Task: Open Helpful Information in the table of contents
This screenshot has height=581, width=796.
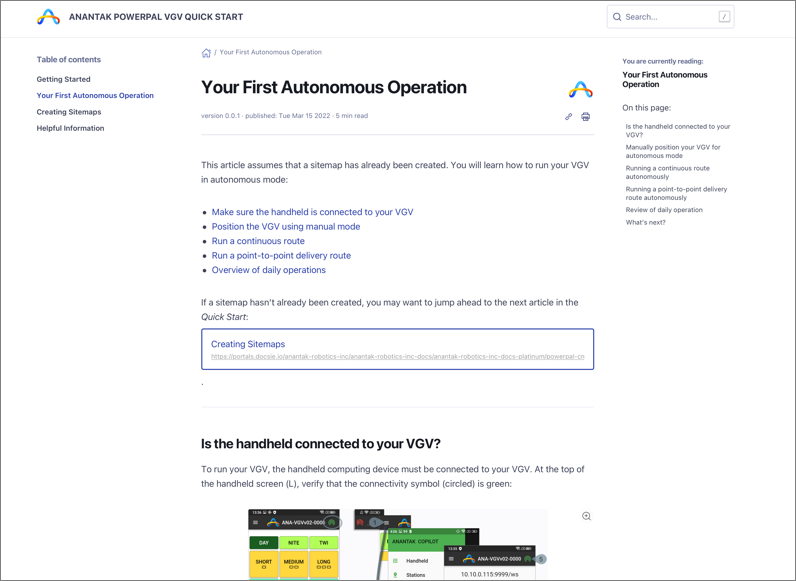Action: (70, 128)
